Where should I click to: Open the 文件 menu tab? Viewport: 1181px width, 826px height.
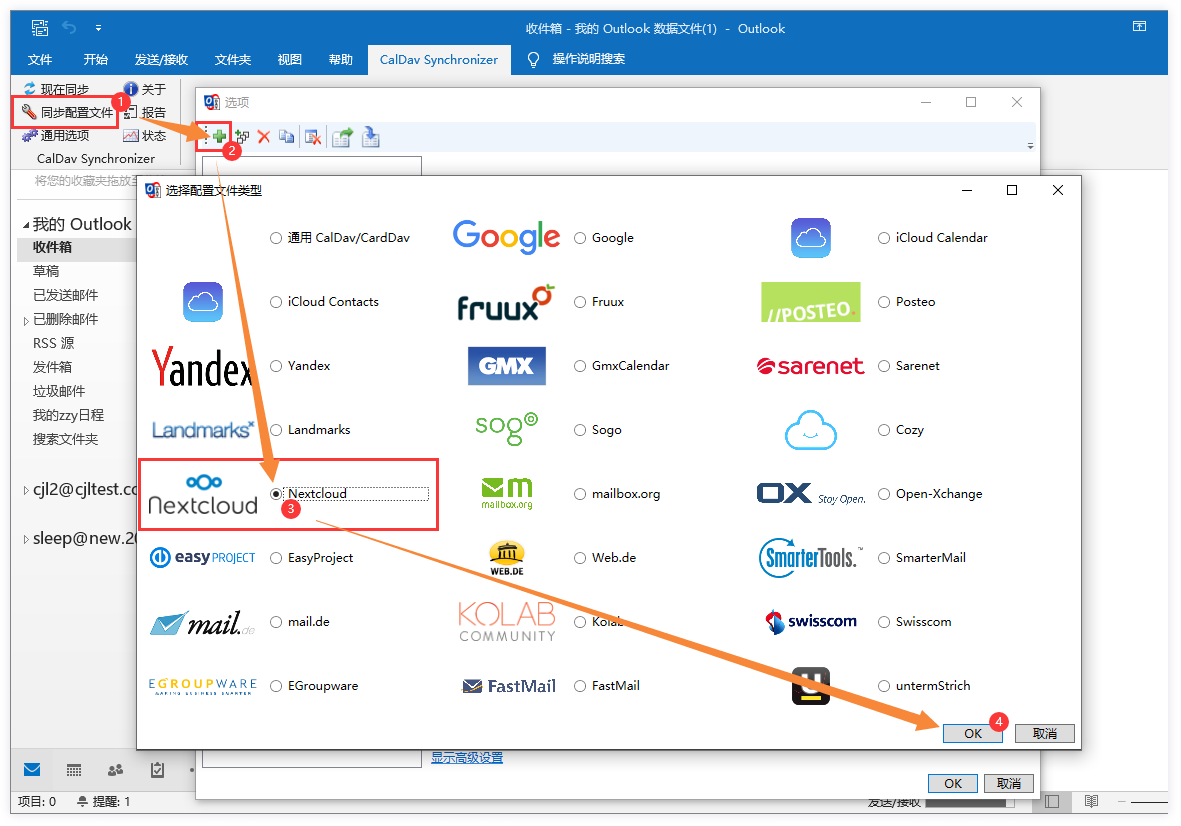pos(40,59)
